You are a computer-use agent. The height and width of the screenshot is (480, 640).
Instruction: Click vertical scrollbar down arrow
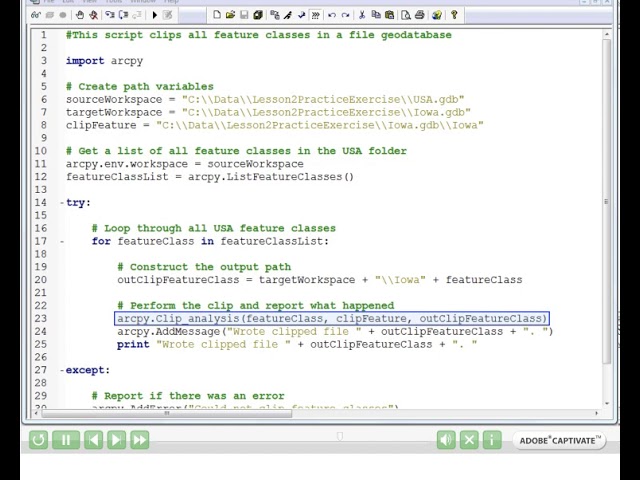tap(607, 403)
